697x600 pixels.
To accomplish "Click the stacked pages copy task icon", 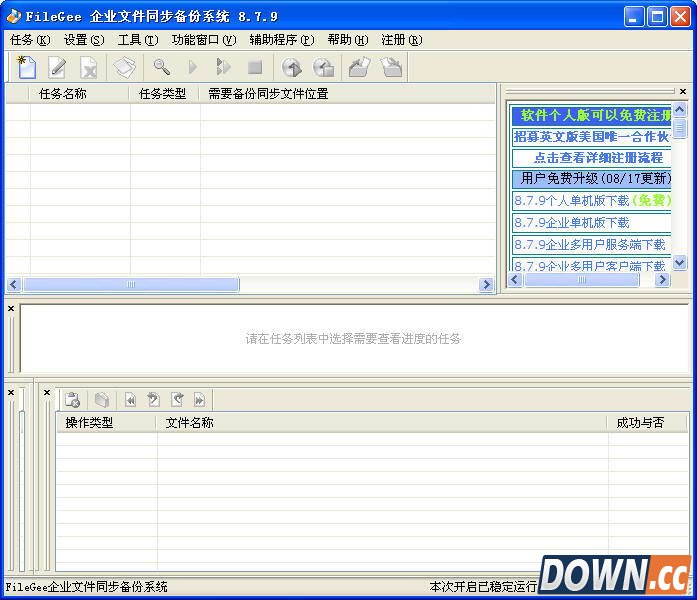I will pyautogui.click(x=124, y=67).
